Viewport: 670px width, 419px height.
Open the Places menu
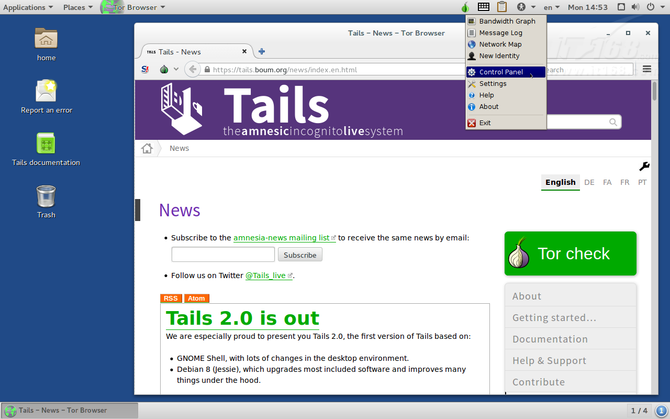coord(77,7)
